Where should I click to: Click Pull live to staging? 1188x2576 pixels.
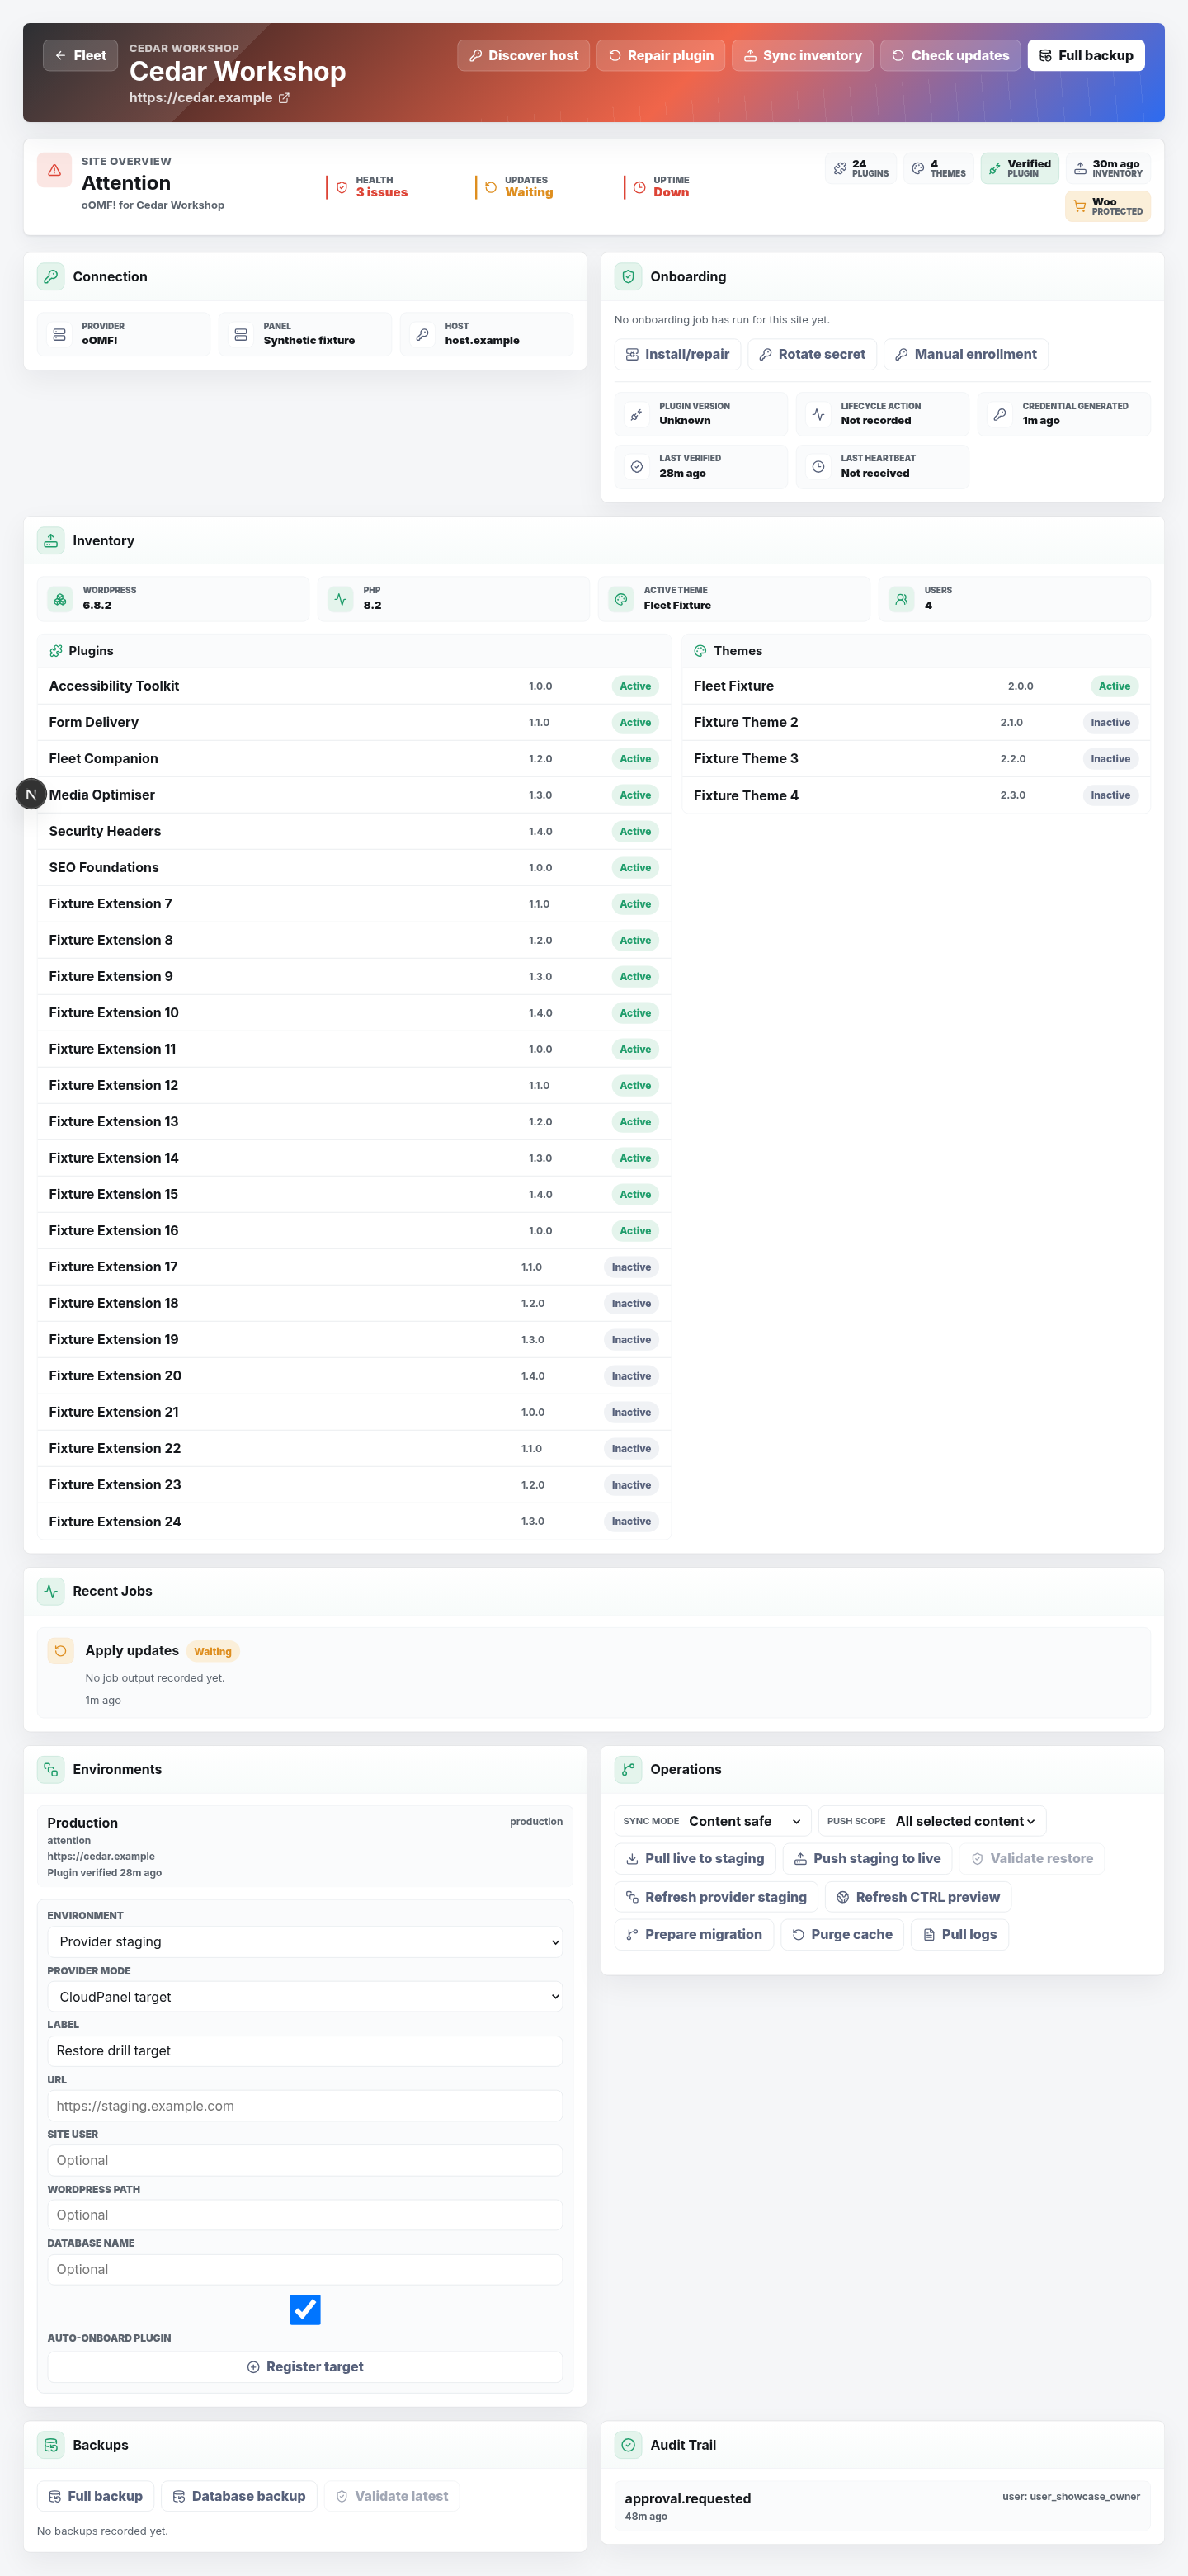[x=695, y=1858]
